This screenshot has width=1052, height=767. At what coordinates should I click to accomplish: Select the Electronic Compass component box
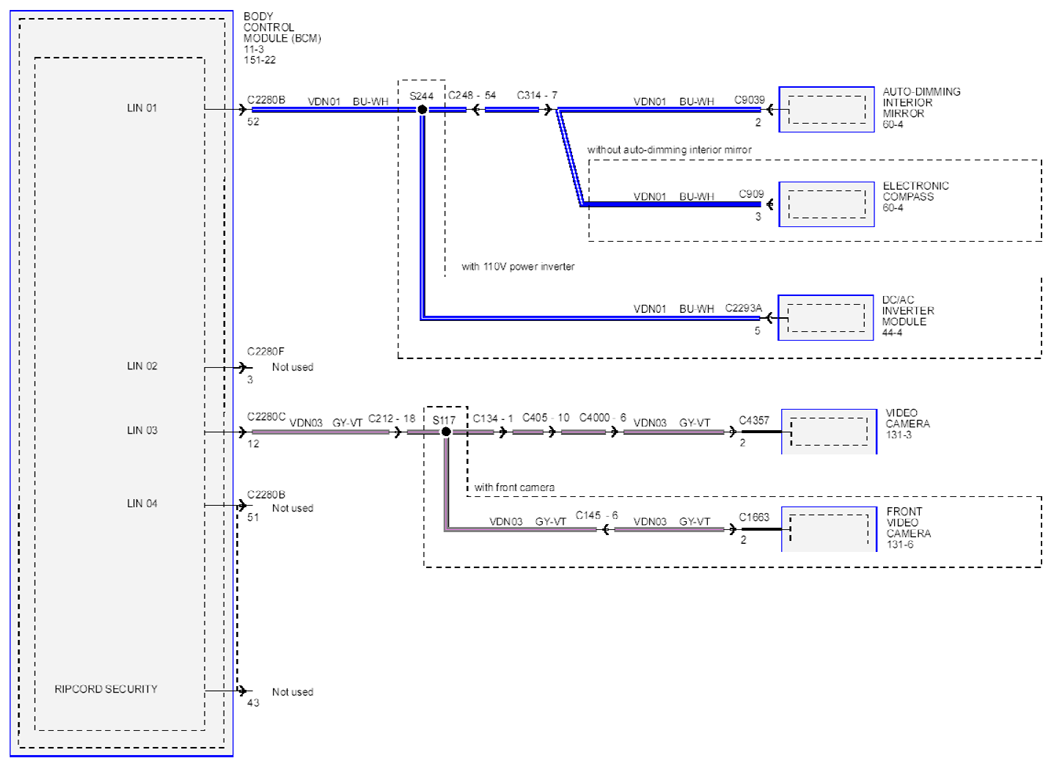pyautogui.click(x=827, y=204)
